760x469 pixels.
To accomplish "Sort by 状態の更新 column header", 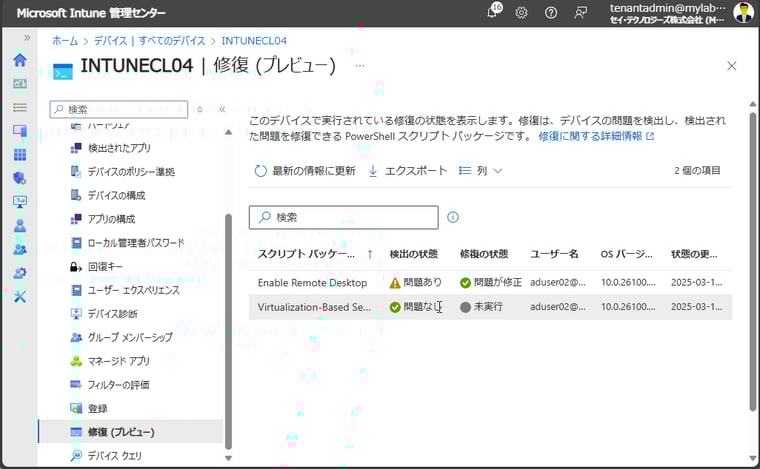I will coord(694,254).
